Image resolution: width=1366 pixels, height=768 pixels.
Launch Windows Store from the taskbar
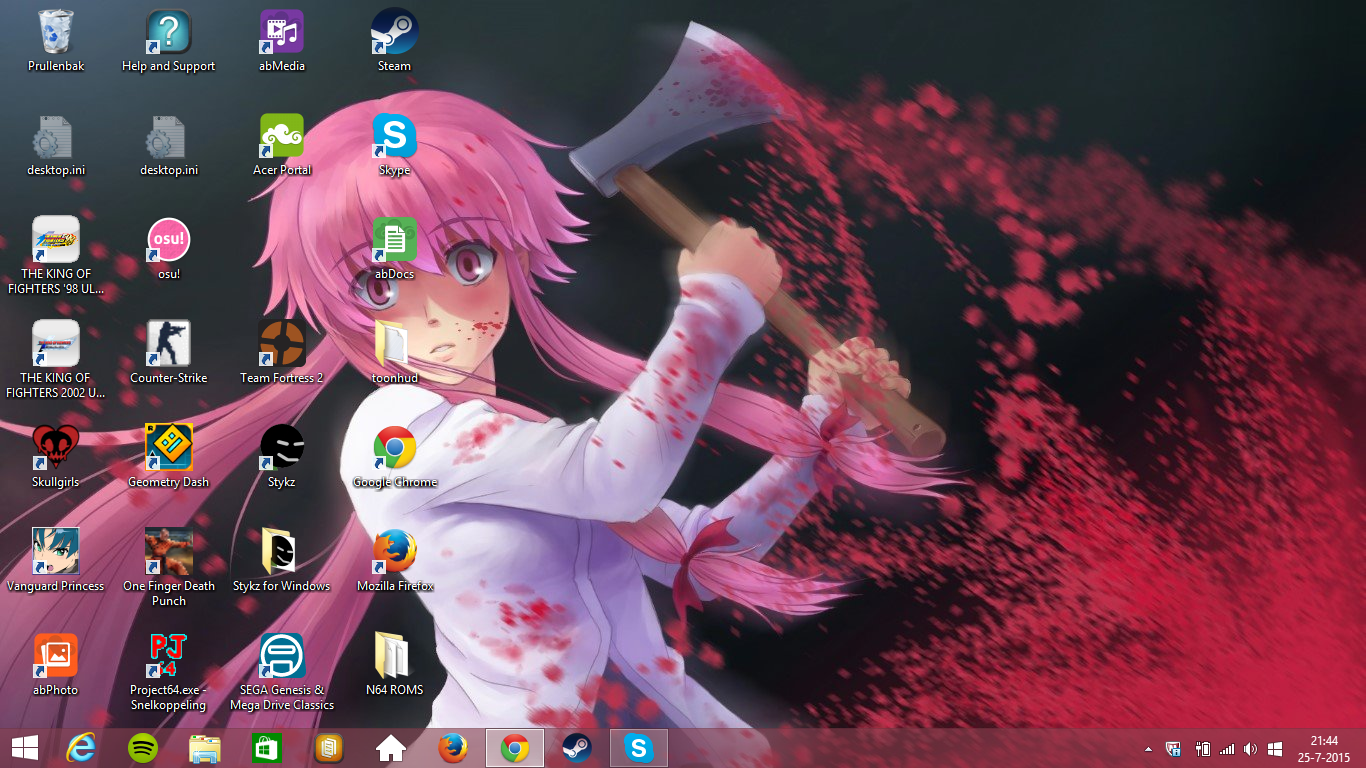(267, 748)
